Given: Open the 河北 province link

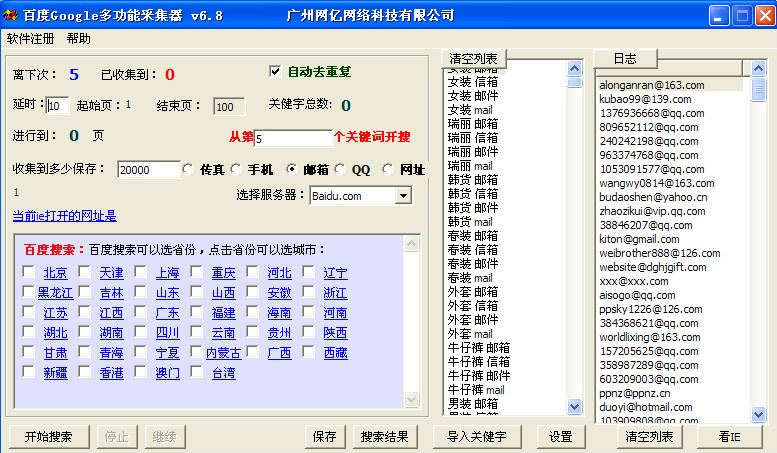Looking at the screenshot, I should click(x=279, y=273).
